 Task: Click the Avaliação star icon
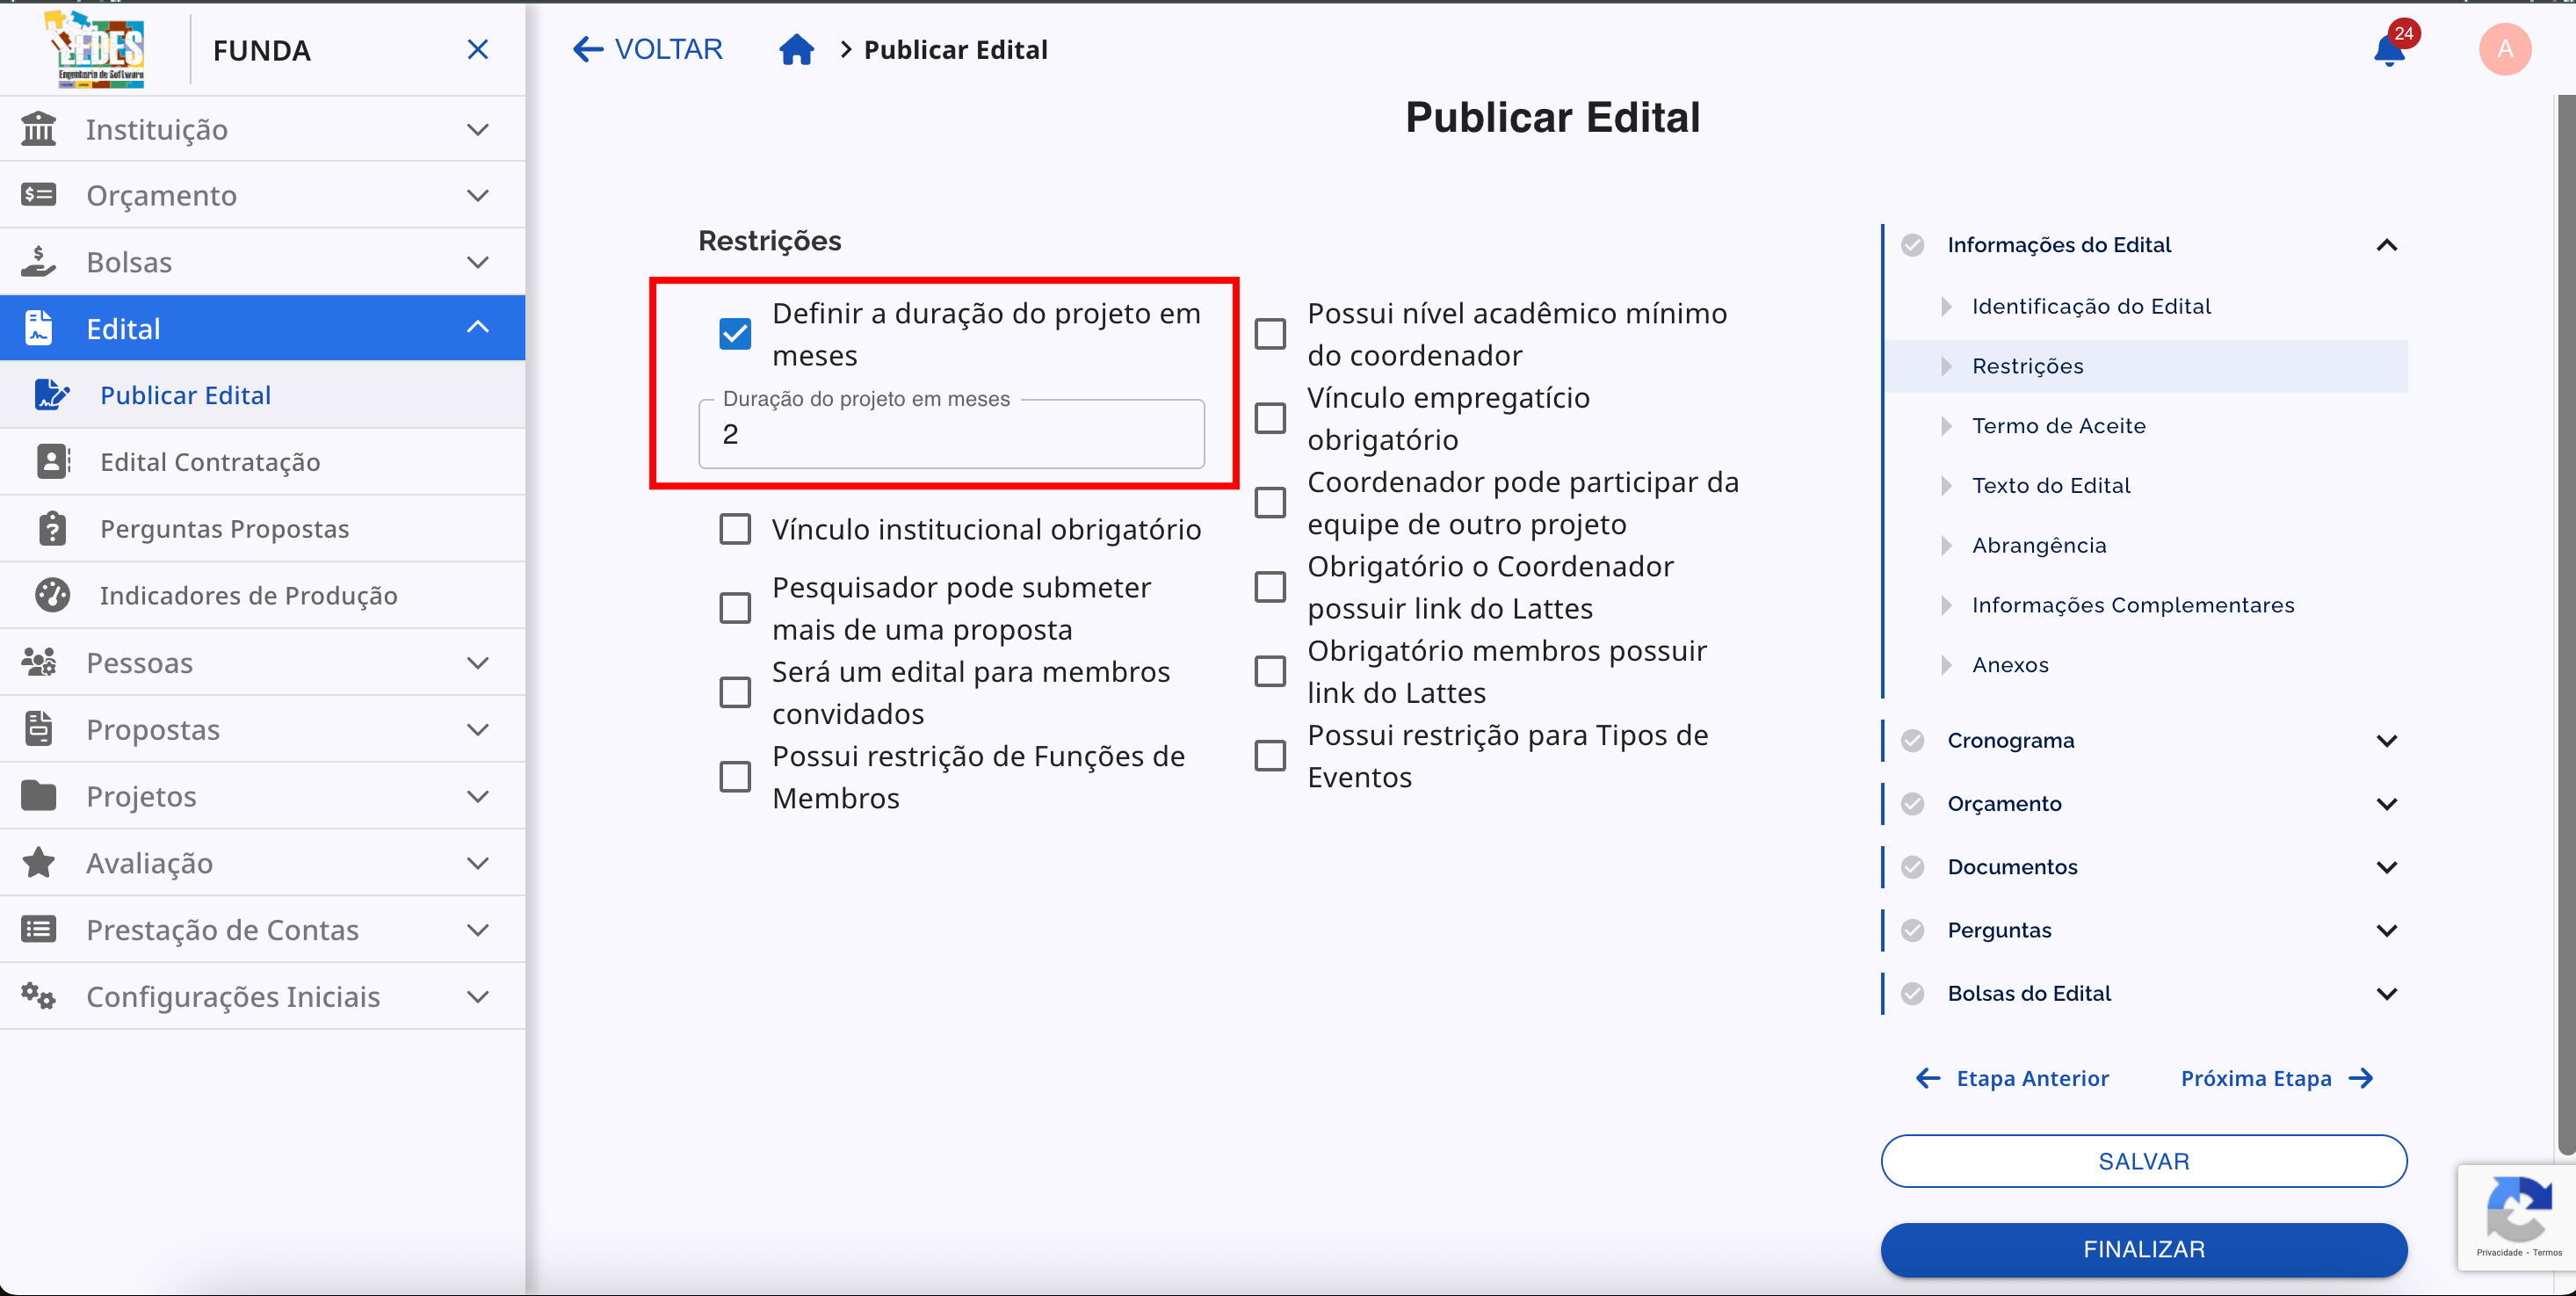[x=39, y=862]
